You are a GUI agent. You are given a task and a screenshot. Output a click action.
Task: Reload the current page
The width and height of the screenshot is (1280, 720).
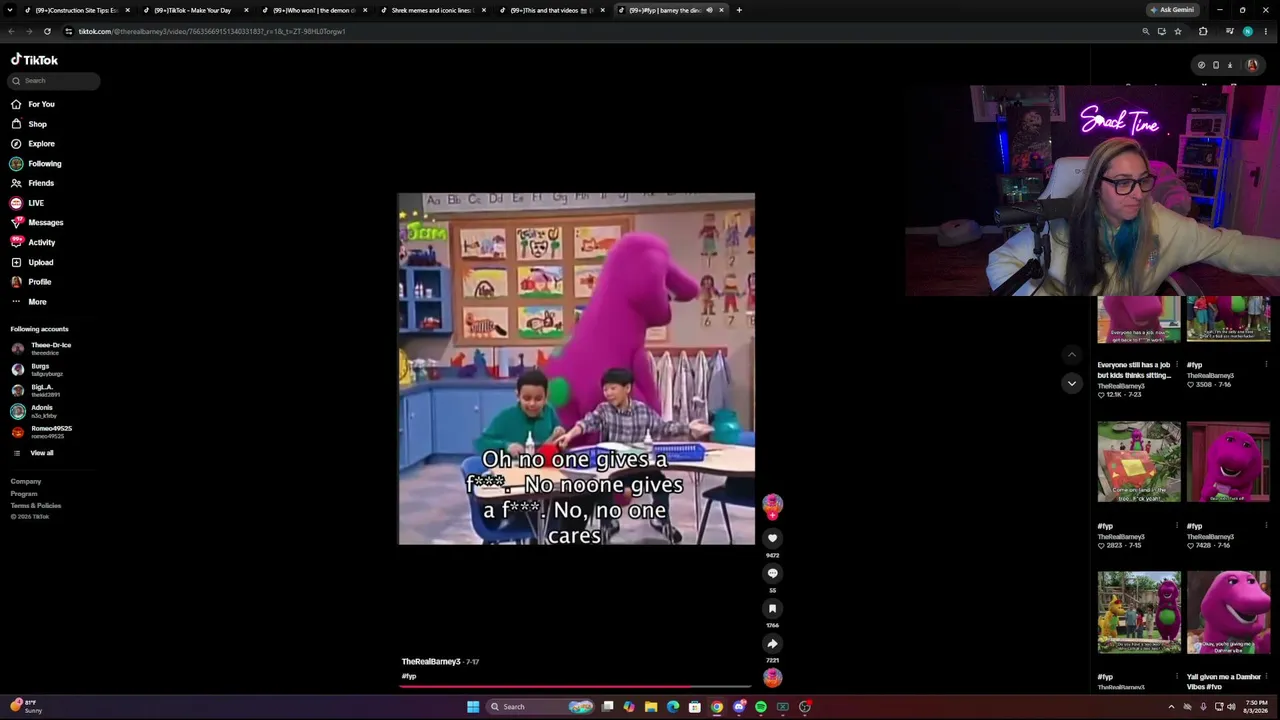[x=47, y=31]
